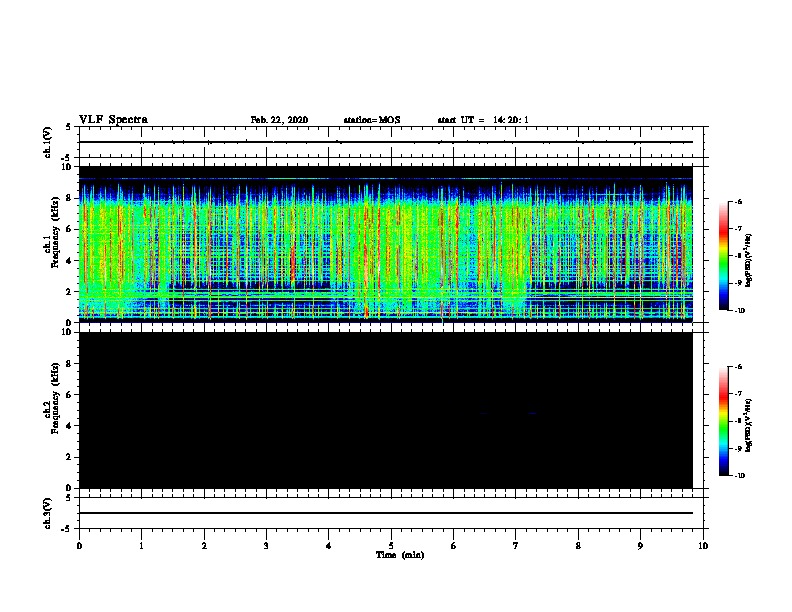
Task: Click the log(PSD) label beside ch.2 color bar
Action: click(749, 426)
